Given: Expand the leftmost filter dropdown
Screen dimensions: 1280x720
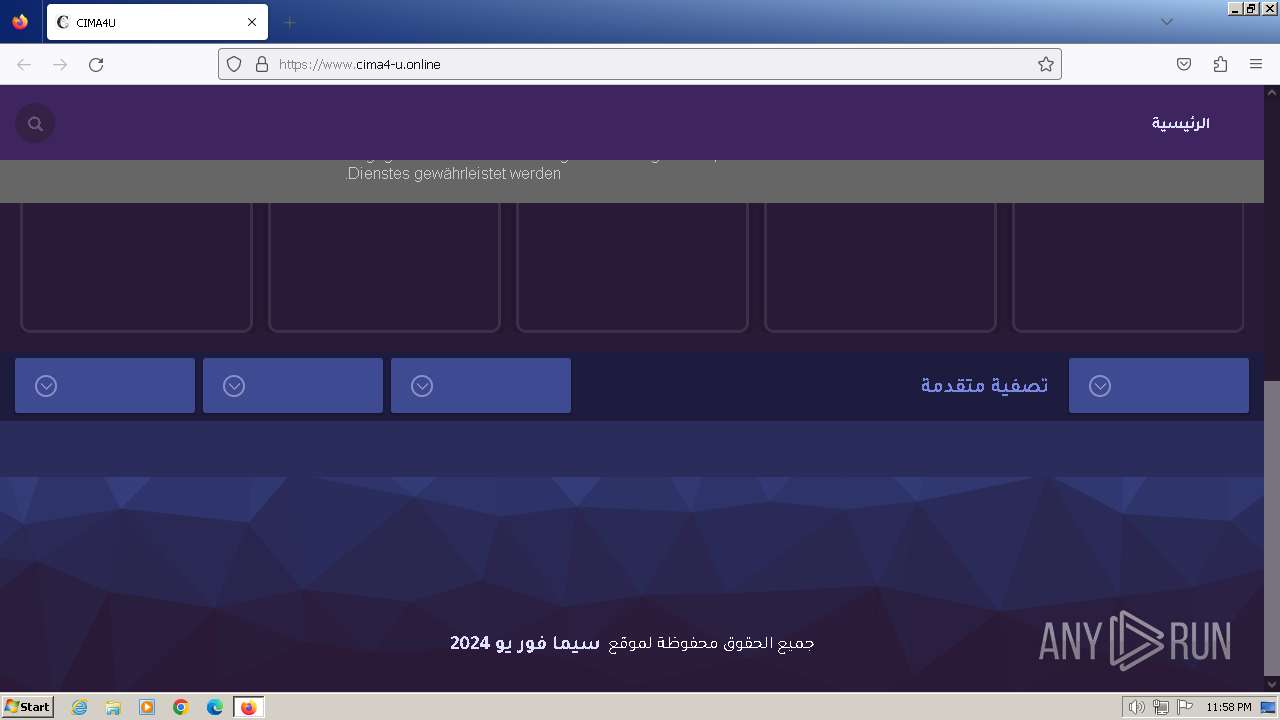Looking at the screenshot, I should pyautogui.click(x=105, y=386).
